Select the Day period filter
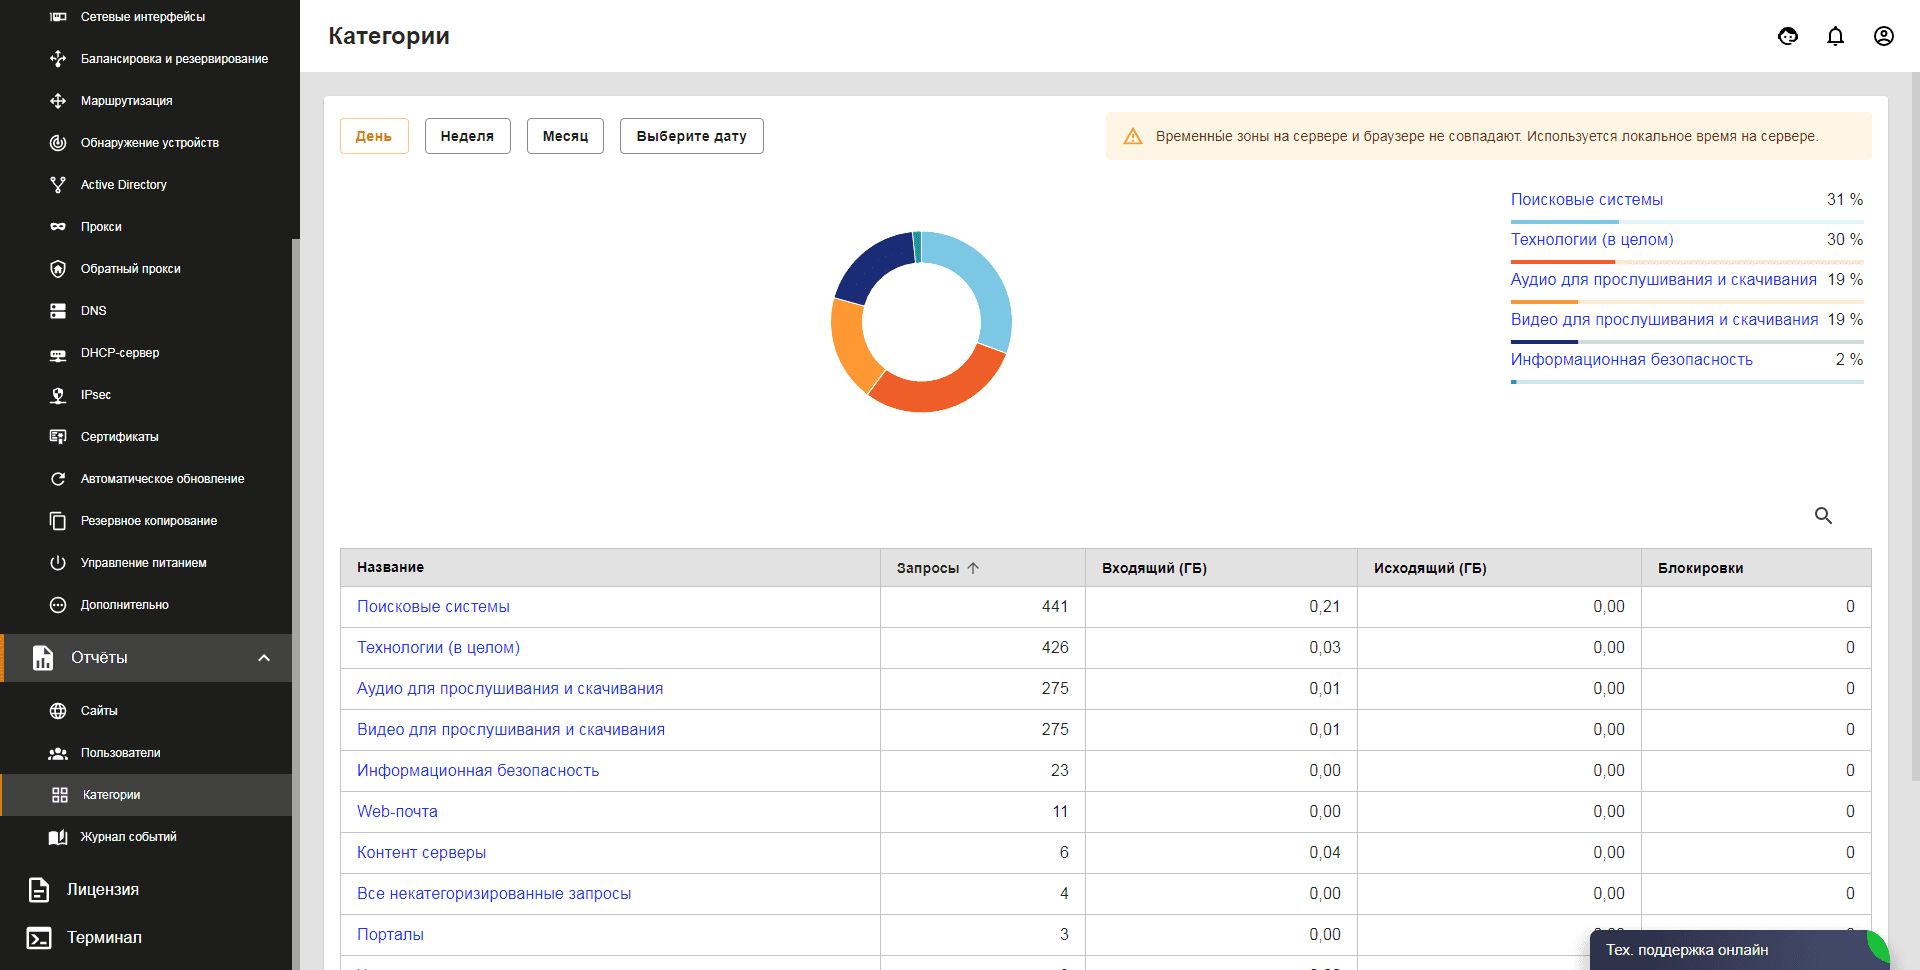This screenshot has height=970, width=1920. click(x=374, y=136)
